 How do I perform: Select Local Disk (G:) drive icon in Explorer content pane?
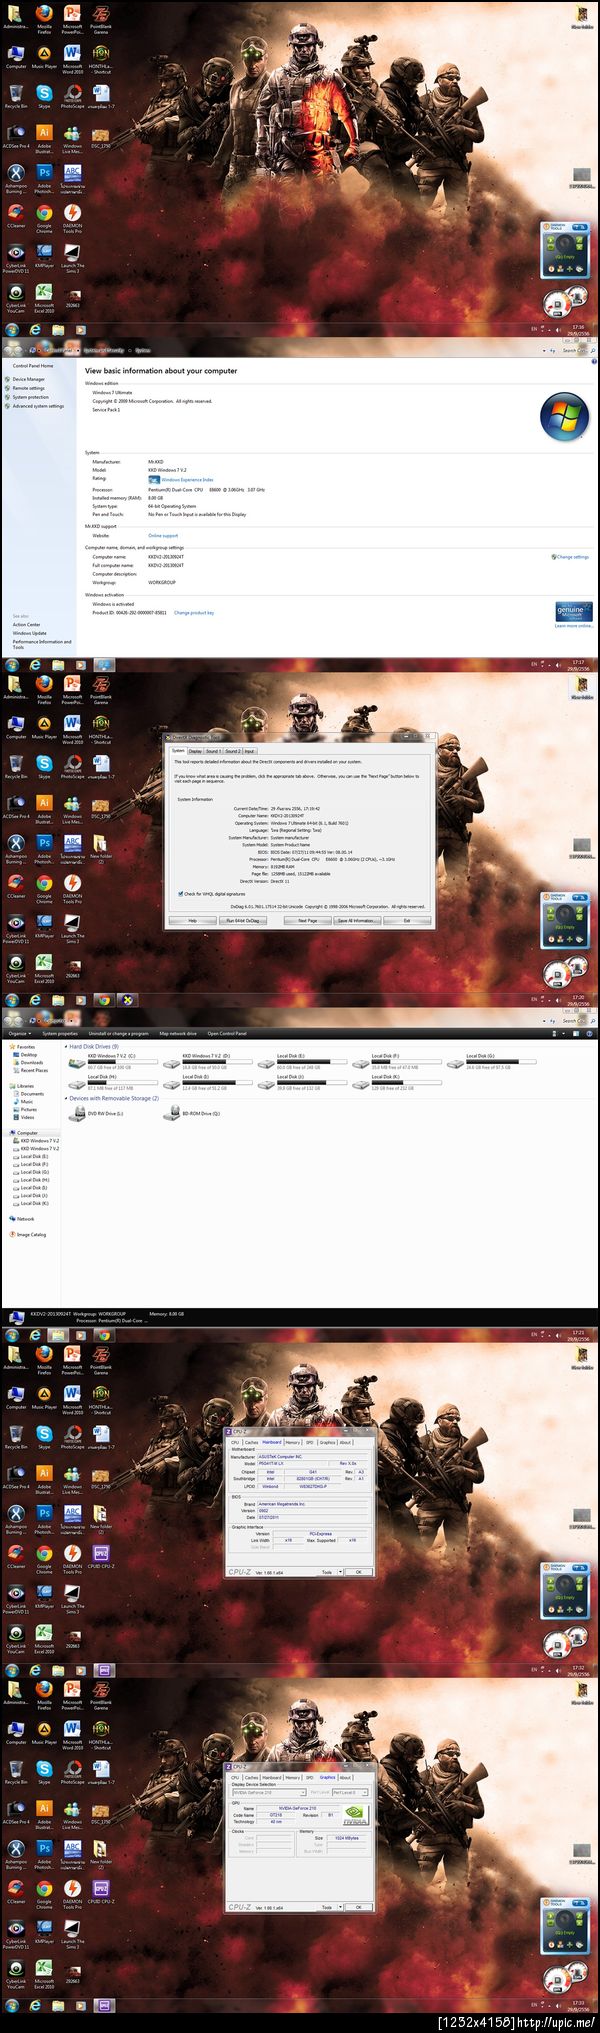pos(456,1062)
